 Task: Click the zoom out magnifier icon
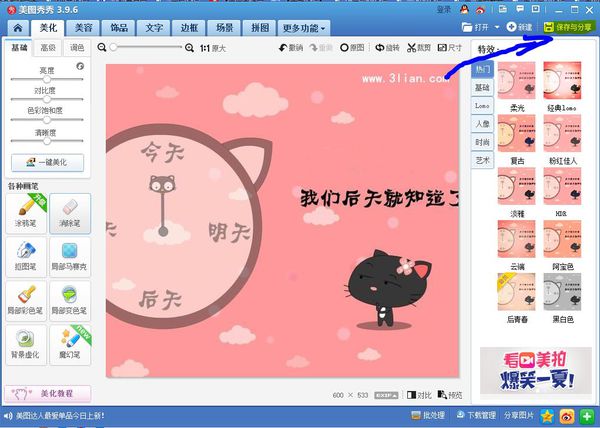(x=101, y=47)
